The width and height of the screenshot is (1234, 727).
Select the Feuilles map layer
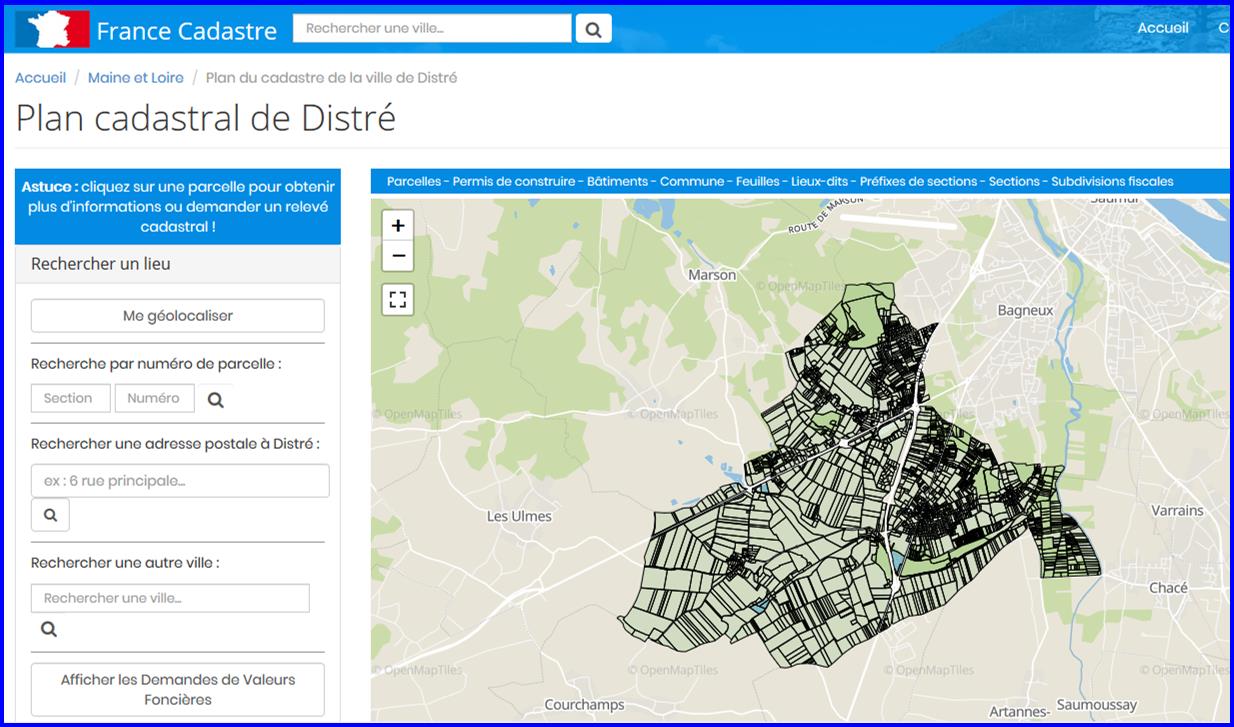[x=758, y=182]
